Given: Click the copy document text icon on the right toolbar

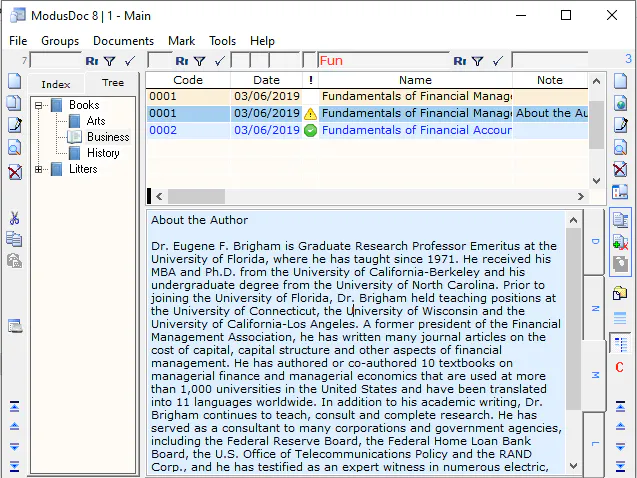Looking at the screenshot, I should [x=620, y=221].
